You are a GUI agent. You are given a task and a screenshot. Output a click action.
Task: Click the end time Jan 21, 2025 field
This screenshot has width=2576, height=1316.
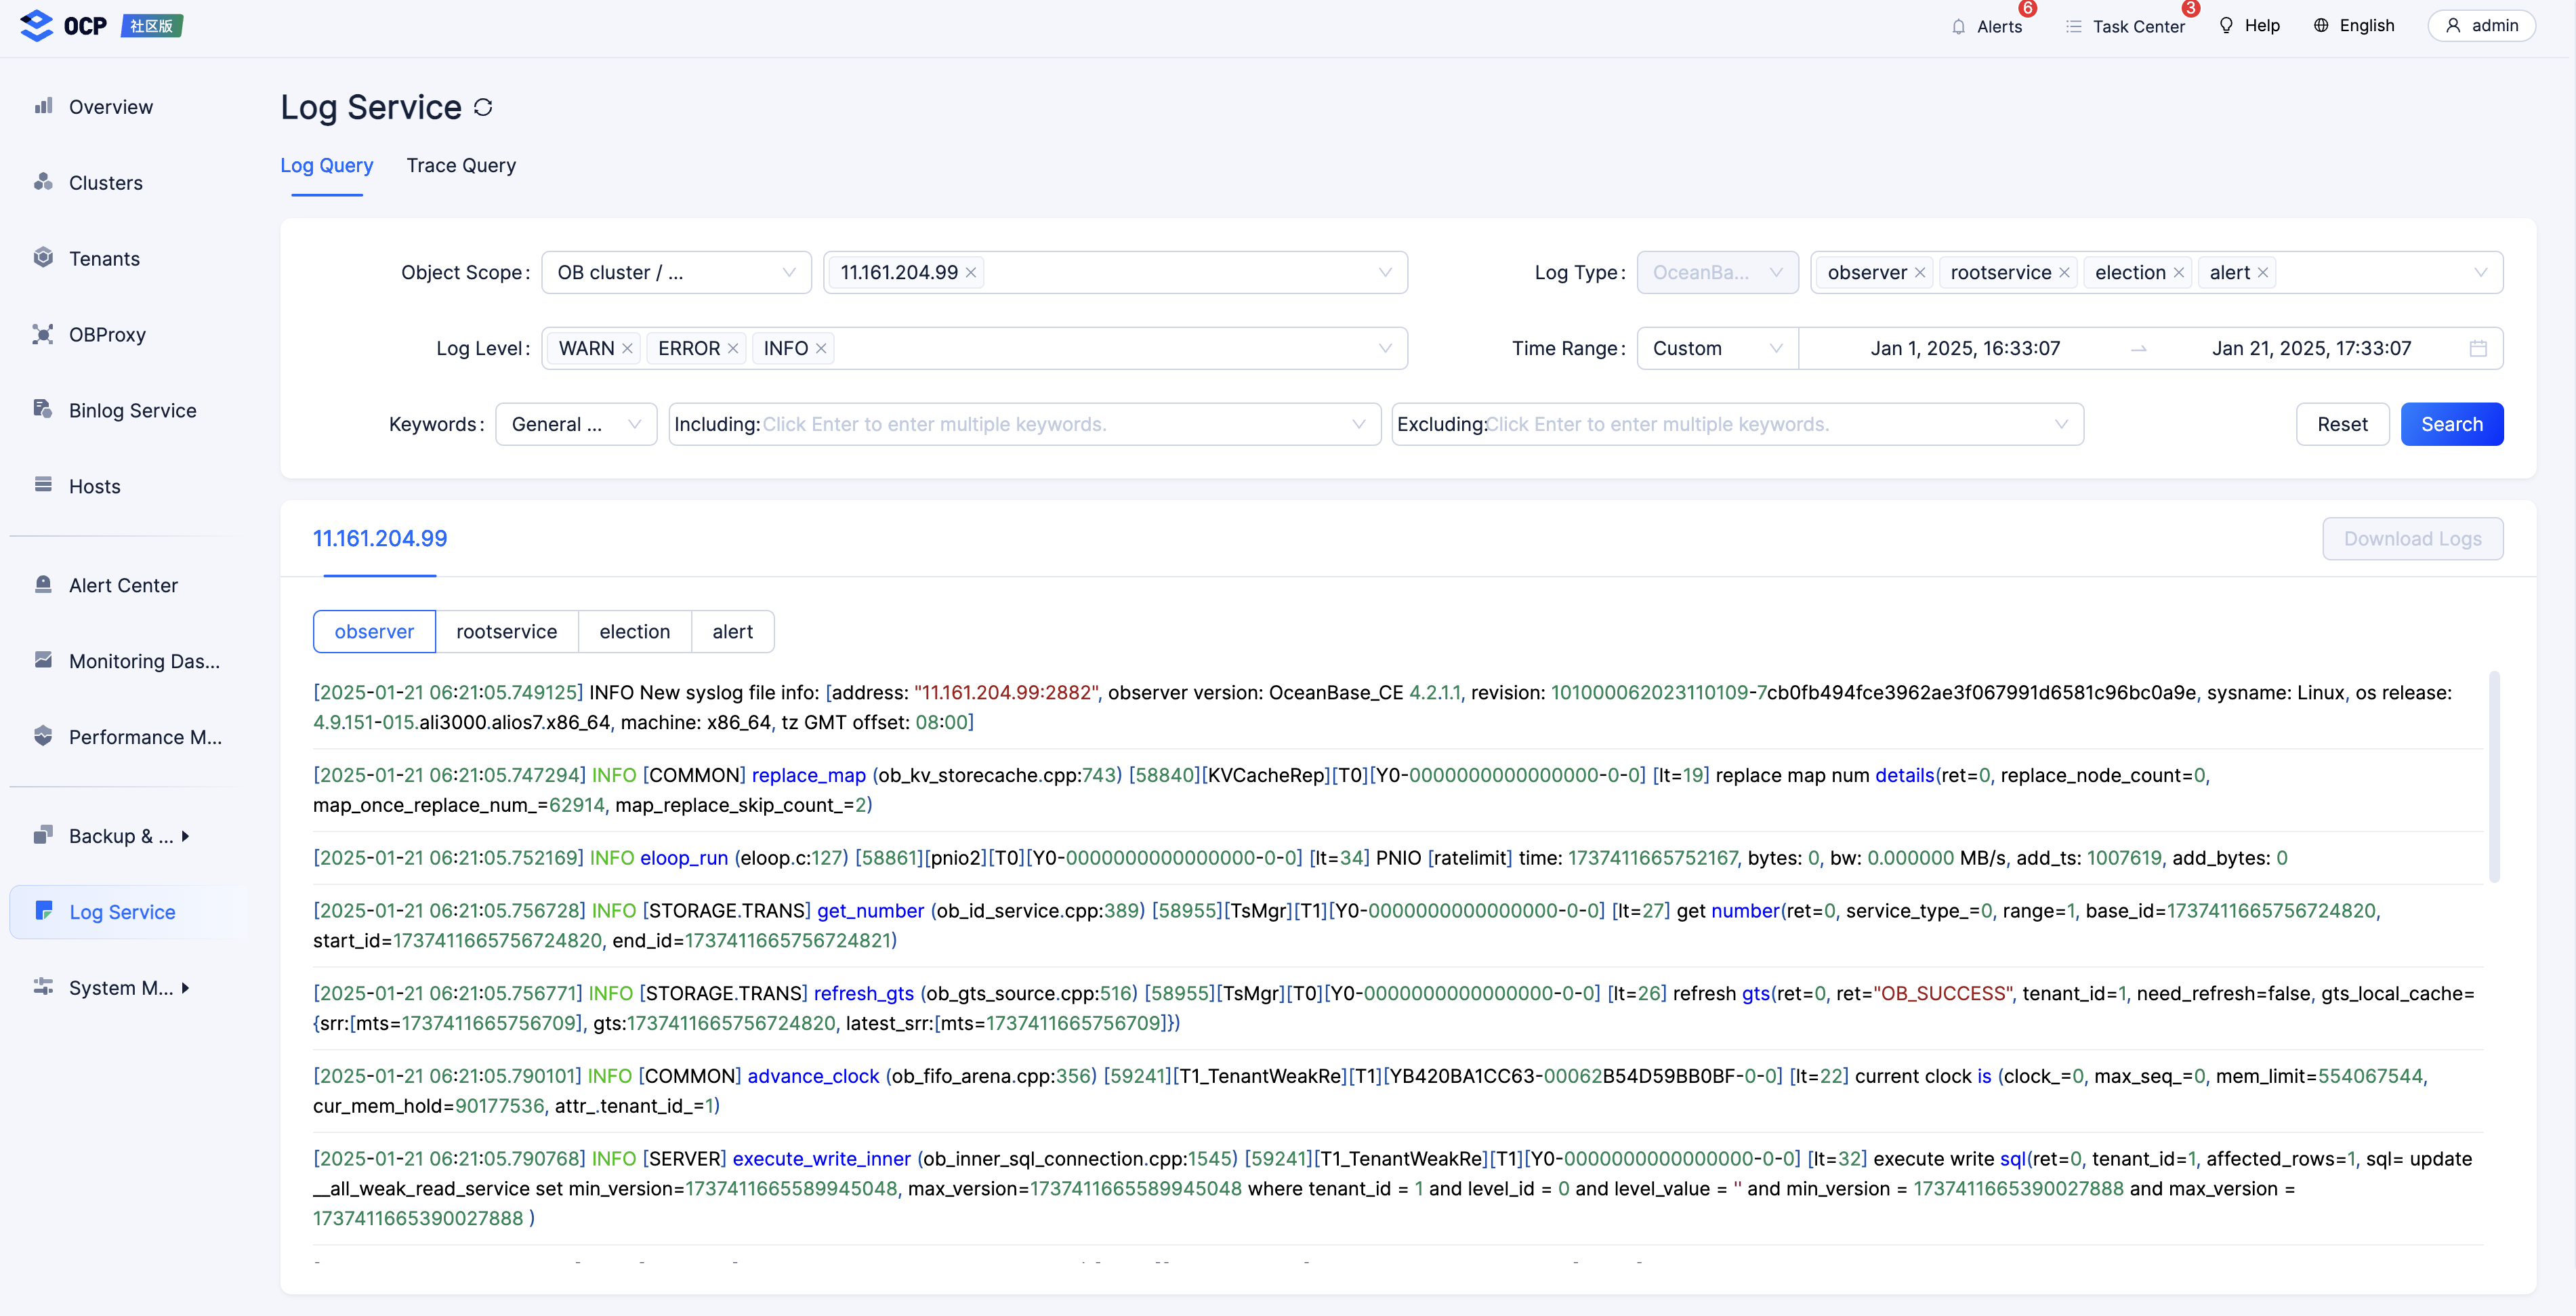2311,349
